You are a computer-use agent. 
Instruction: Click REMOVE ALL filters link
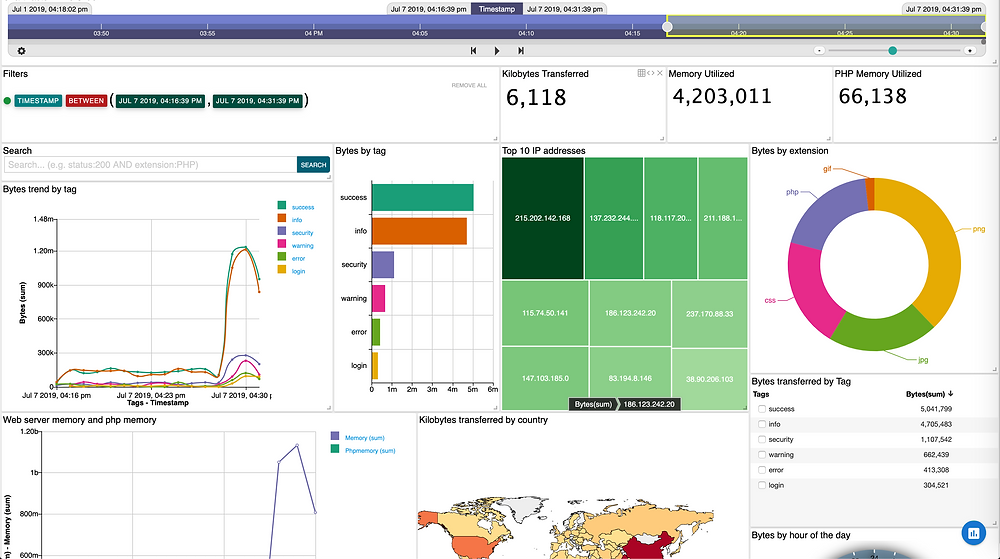(469, 85)
